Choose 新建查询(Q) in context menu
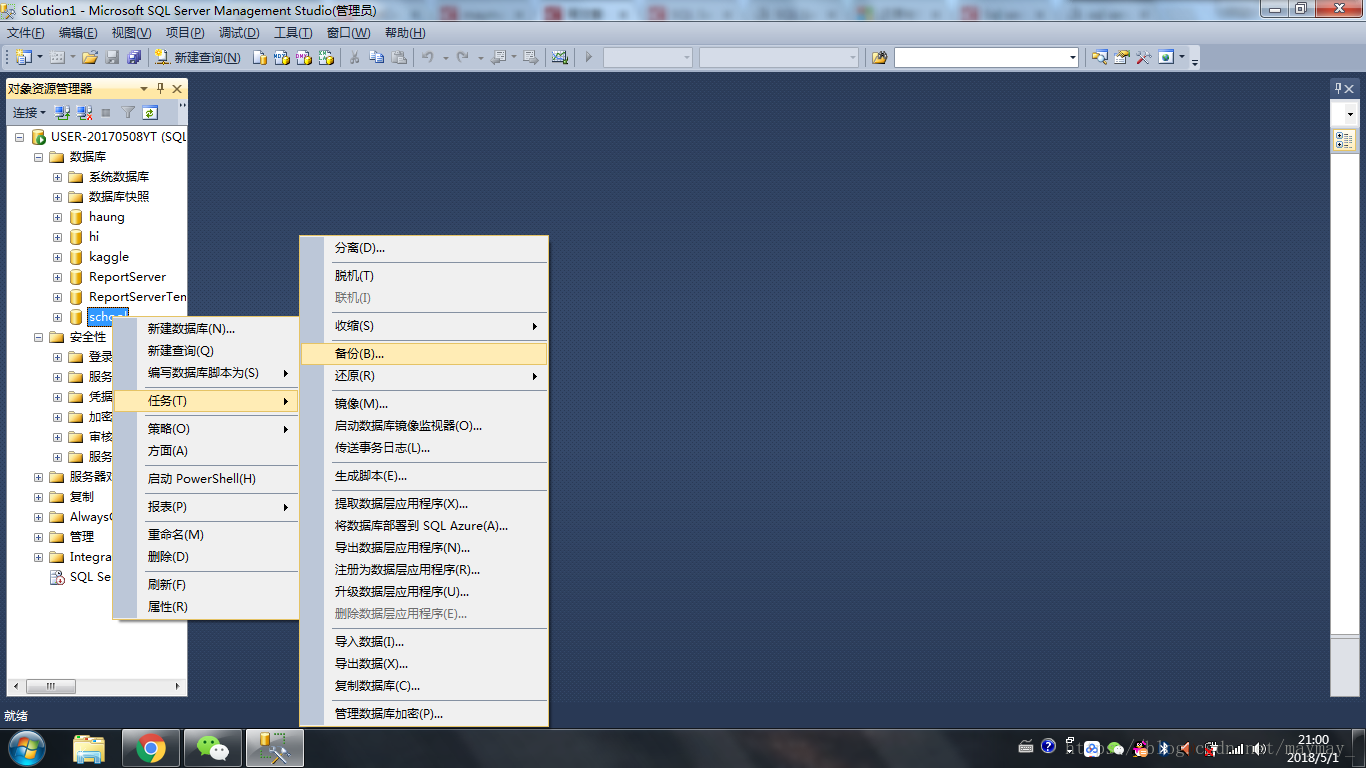The height and width of the screenshot is (768, 1366). 205,351
